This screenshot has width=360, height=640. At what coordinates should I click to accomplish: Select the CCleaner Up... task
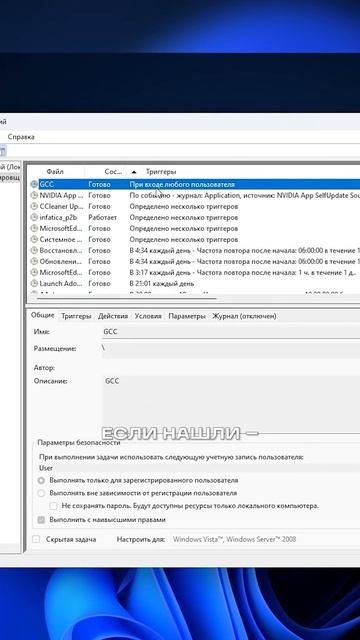pos(195,207)
